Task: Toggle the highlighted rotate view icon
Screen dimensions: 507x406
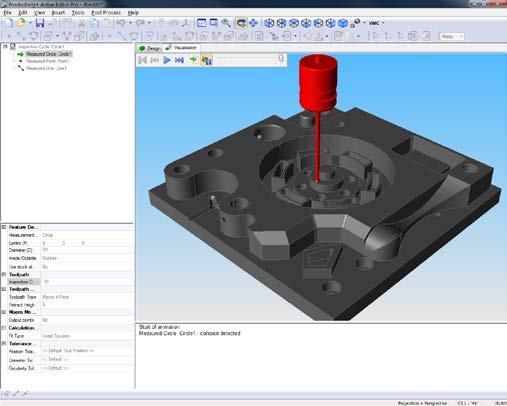Action: tap(241, 23)
